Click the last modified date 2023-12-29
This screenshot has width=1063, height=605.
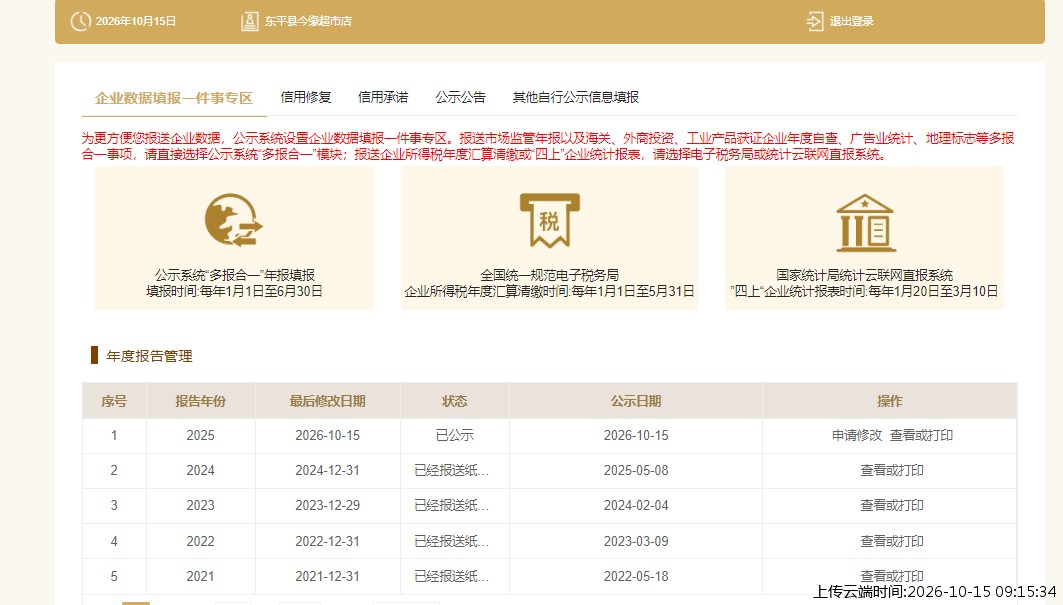tap(327, 506)
